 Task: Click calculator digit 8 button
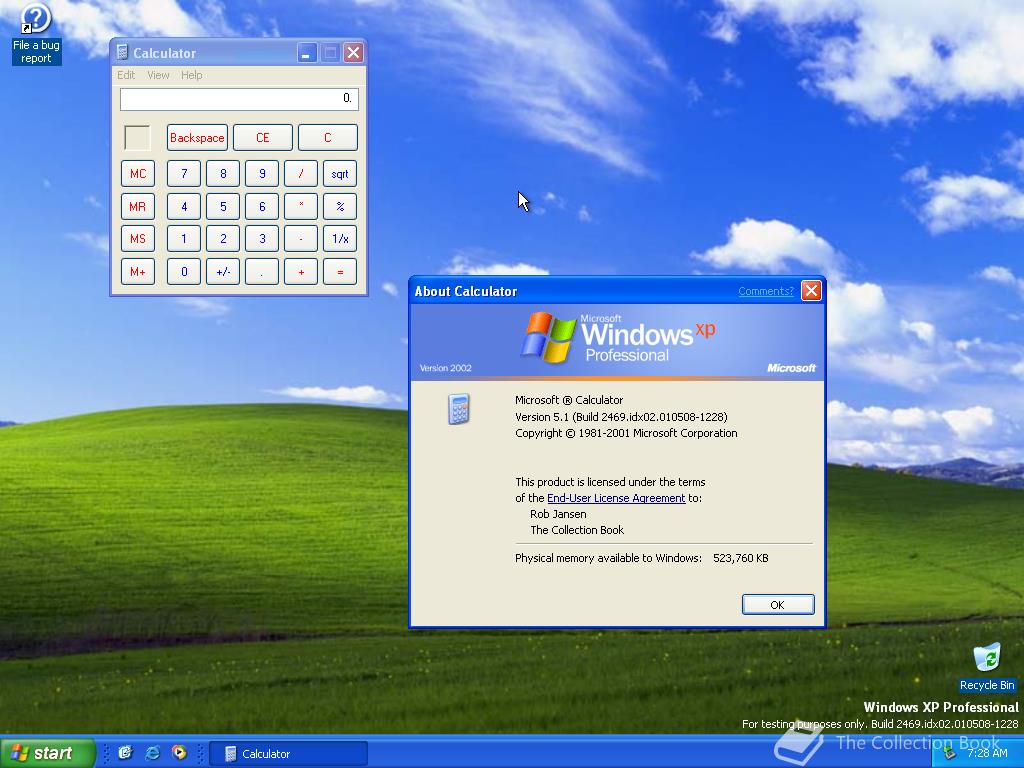point(223,174)
